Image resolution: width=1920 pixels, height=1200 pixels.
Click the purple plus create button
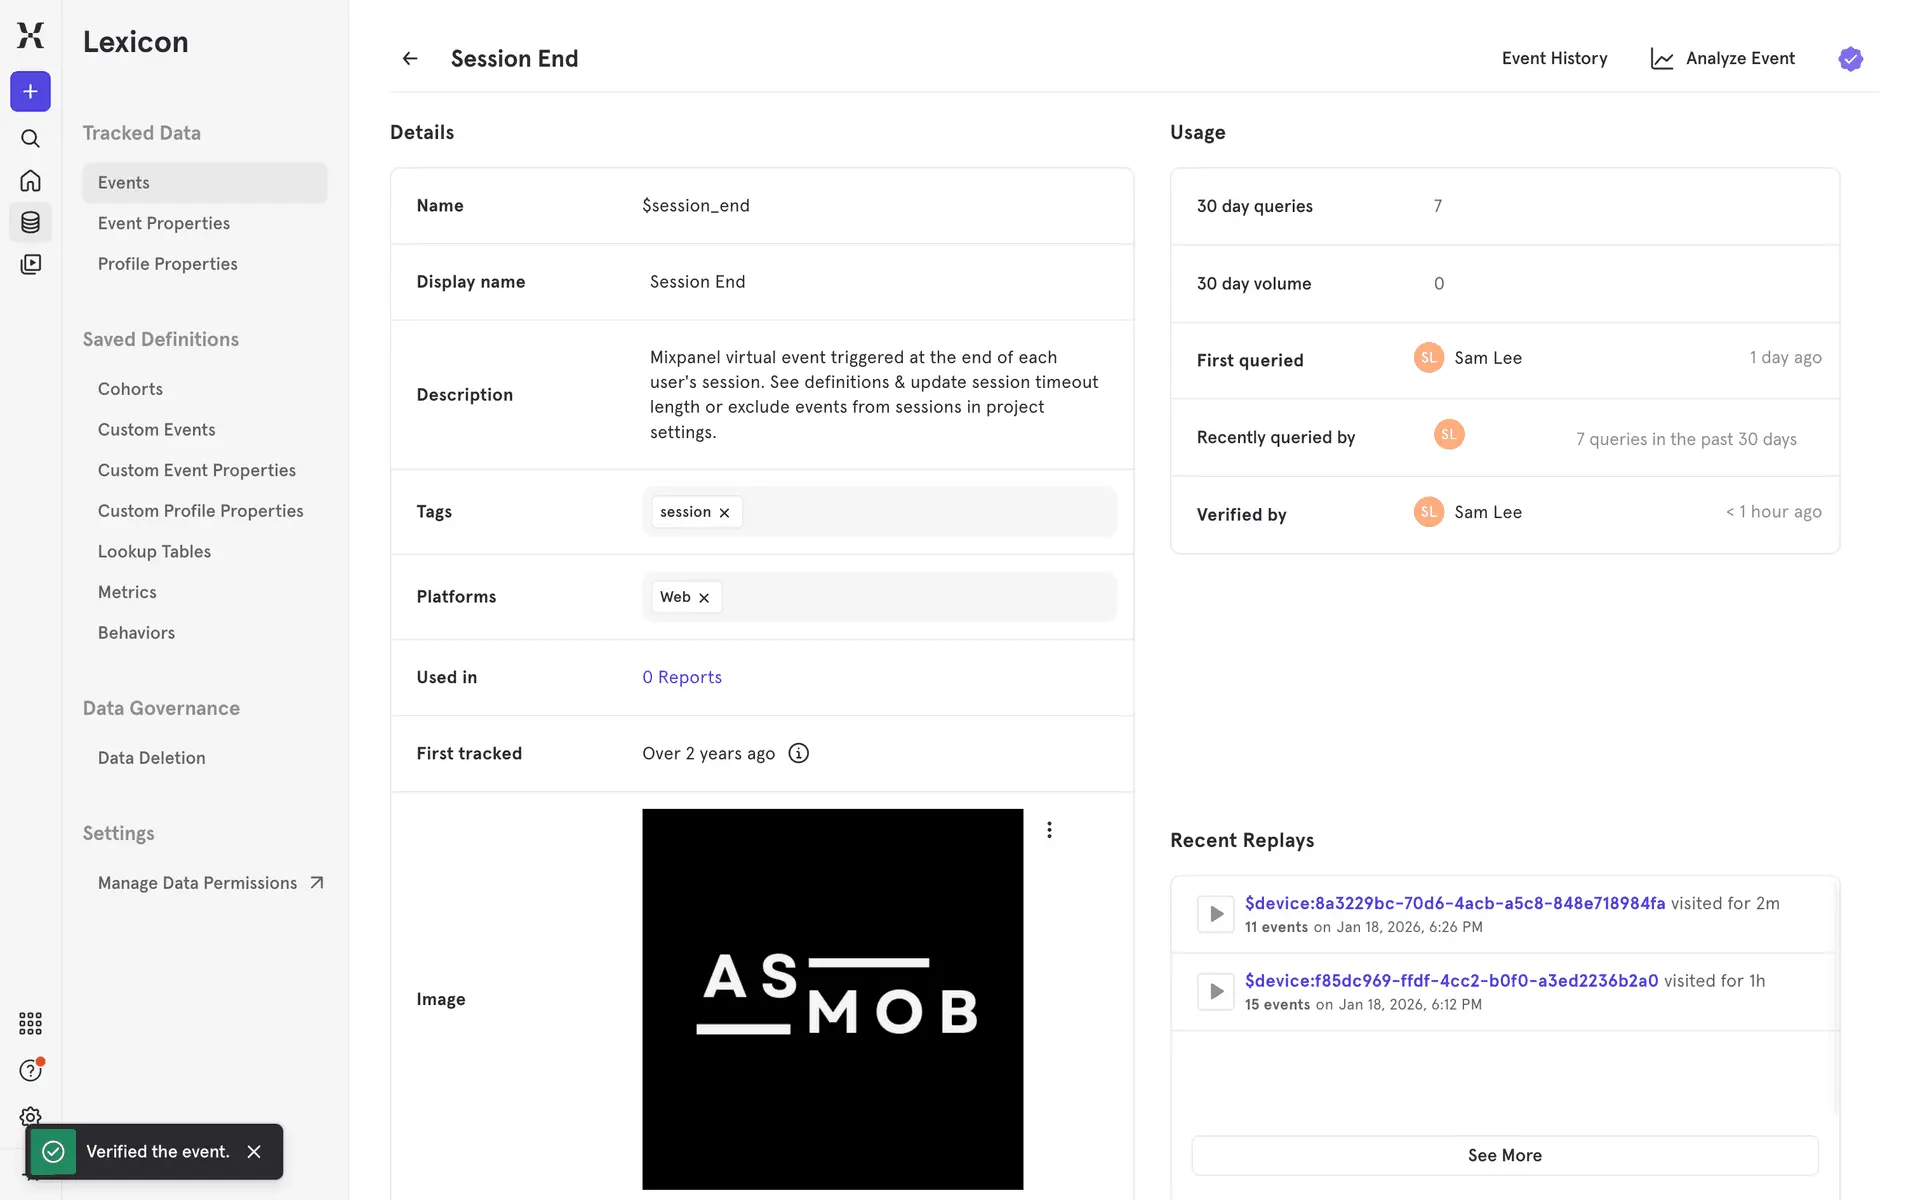click(x=30, y=92)
